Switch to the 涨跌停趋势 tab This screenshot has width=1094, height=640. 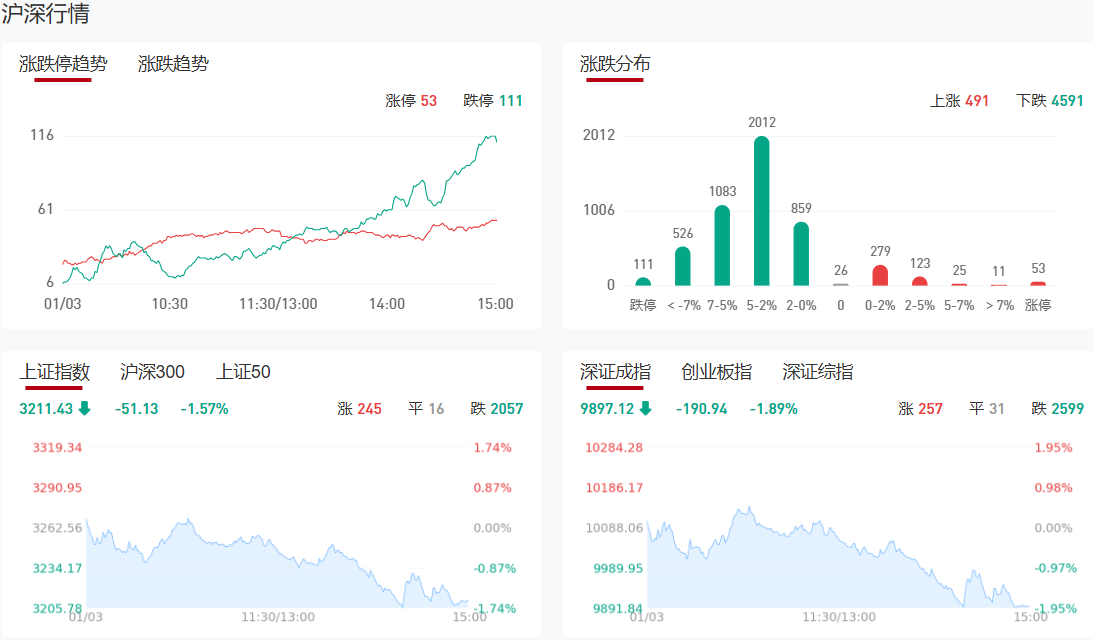click(x=63, y=64)
